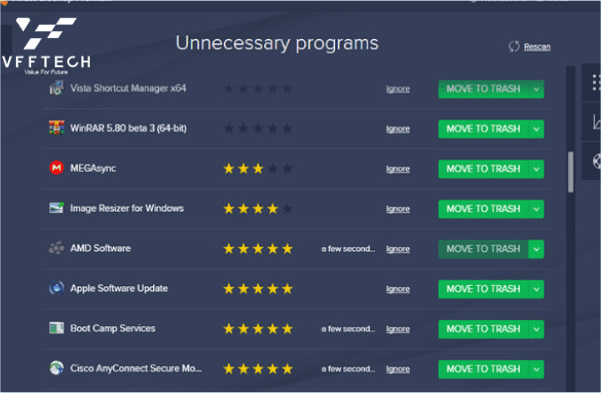
Task: Click the MEGAsync red icon
Action: (56, 168)
